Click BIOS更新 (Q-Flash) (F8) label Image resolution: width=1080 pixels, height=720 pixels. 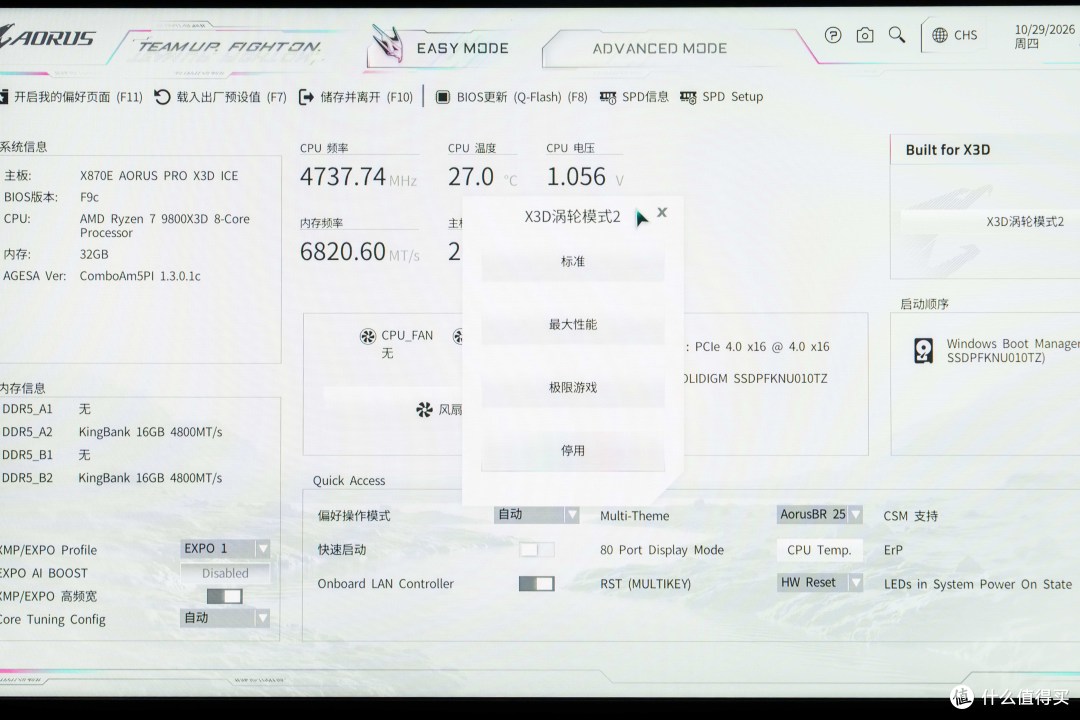pos(522,97)
